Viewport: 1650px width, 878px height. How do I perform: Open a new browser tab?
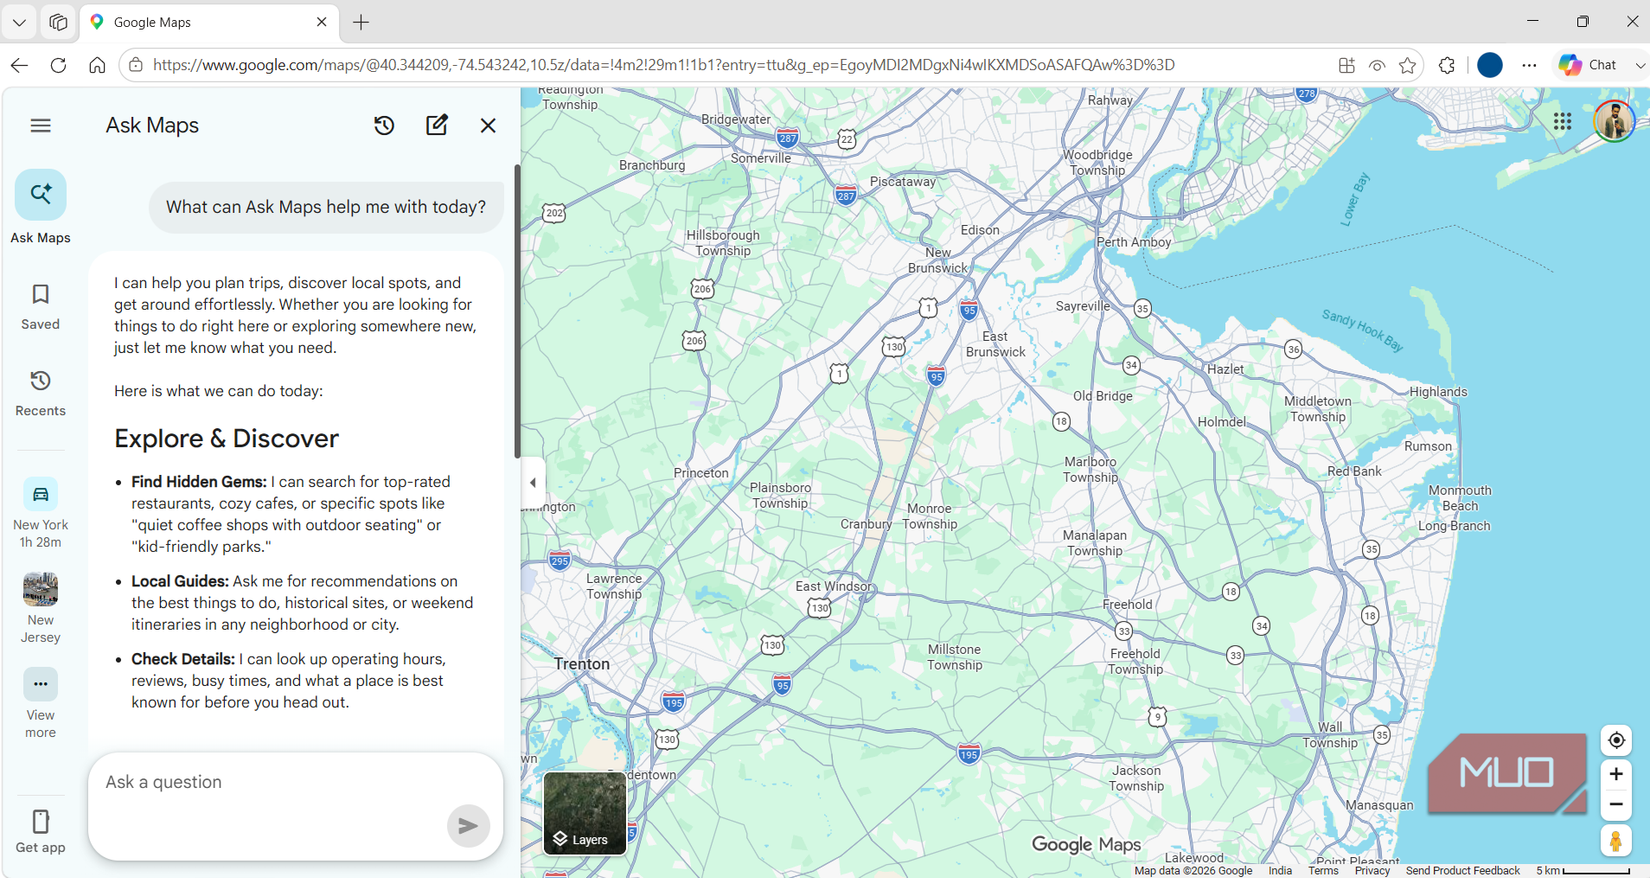361,22
